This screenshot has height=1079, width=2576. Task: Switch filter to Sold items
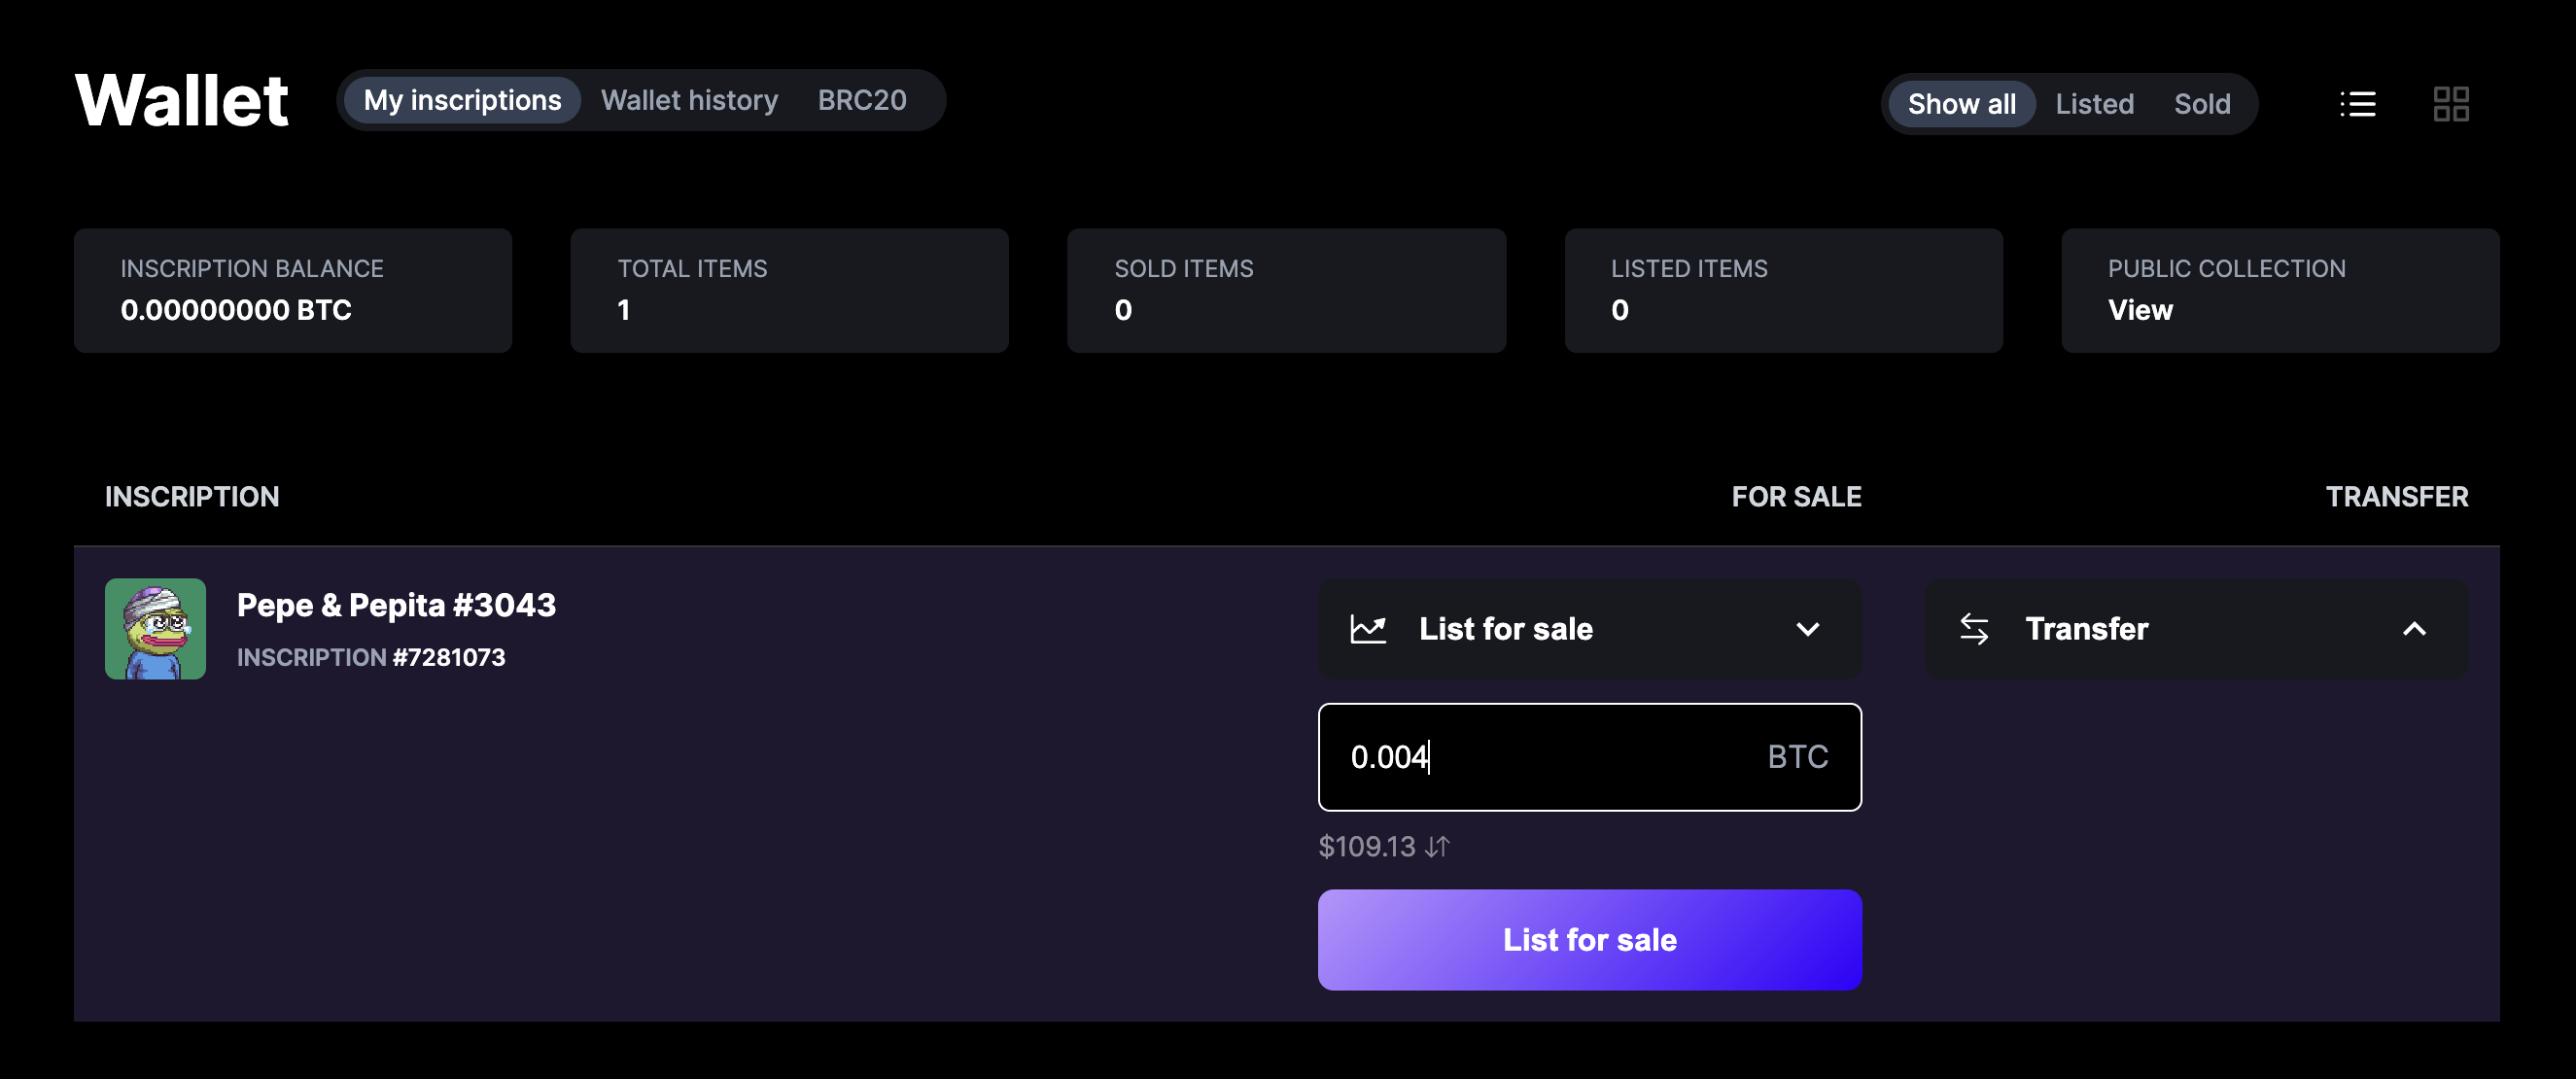point(2202,103)
